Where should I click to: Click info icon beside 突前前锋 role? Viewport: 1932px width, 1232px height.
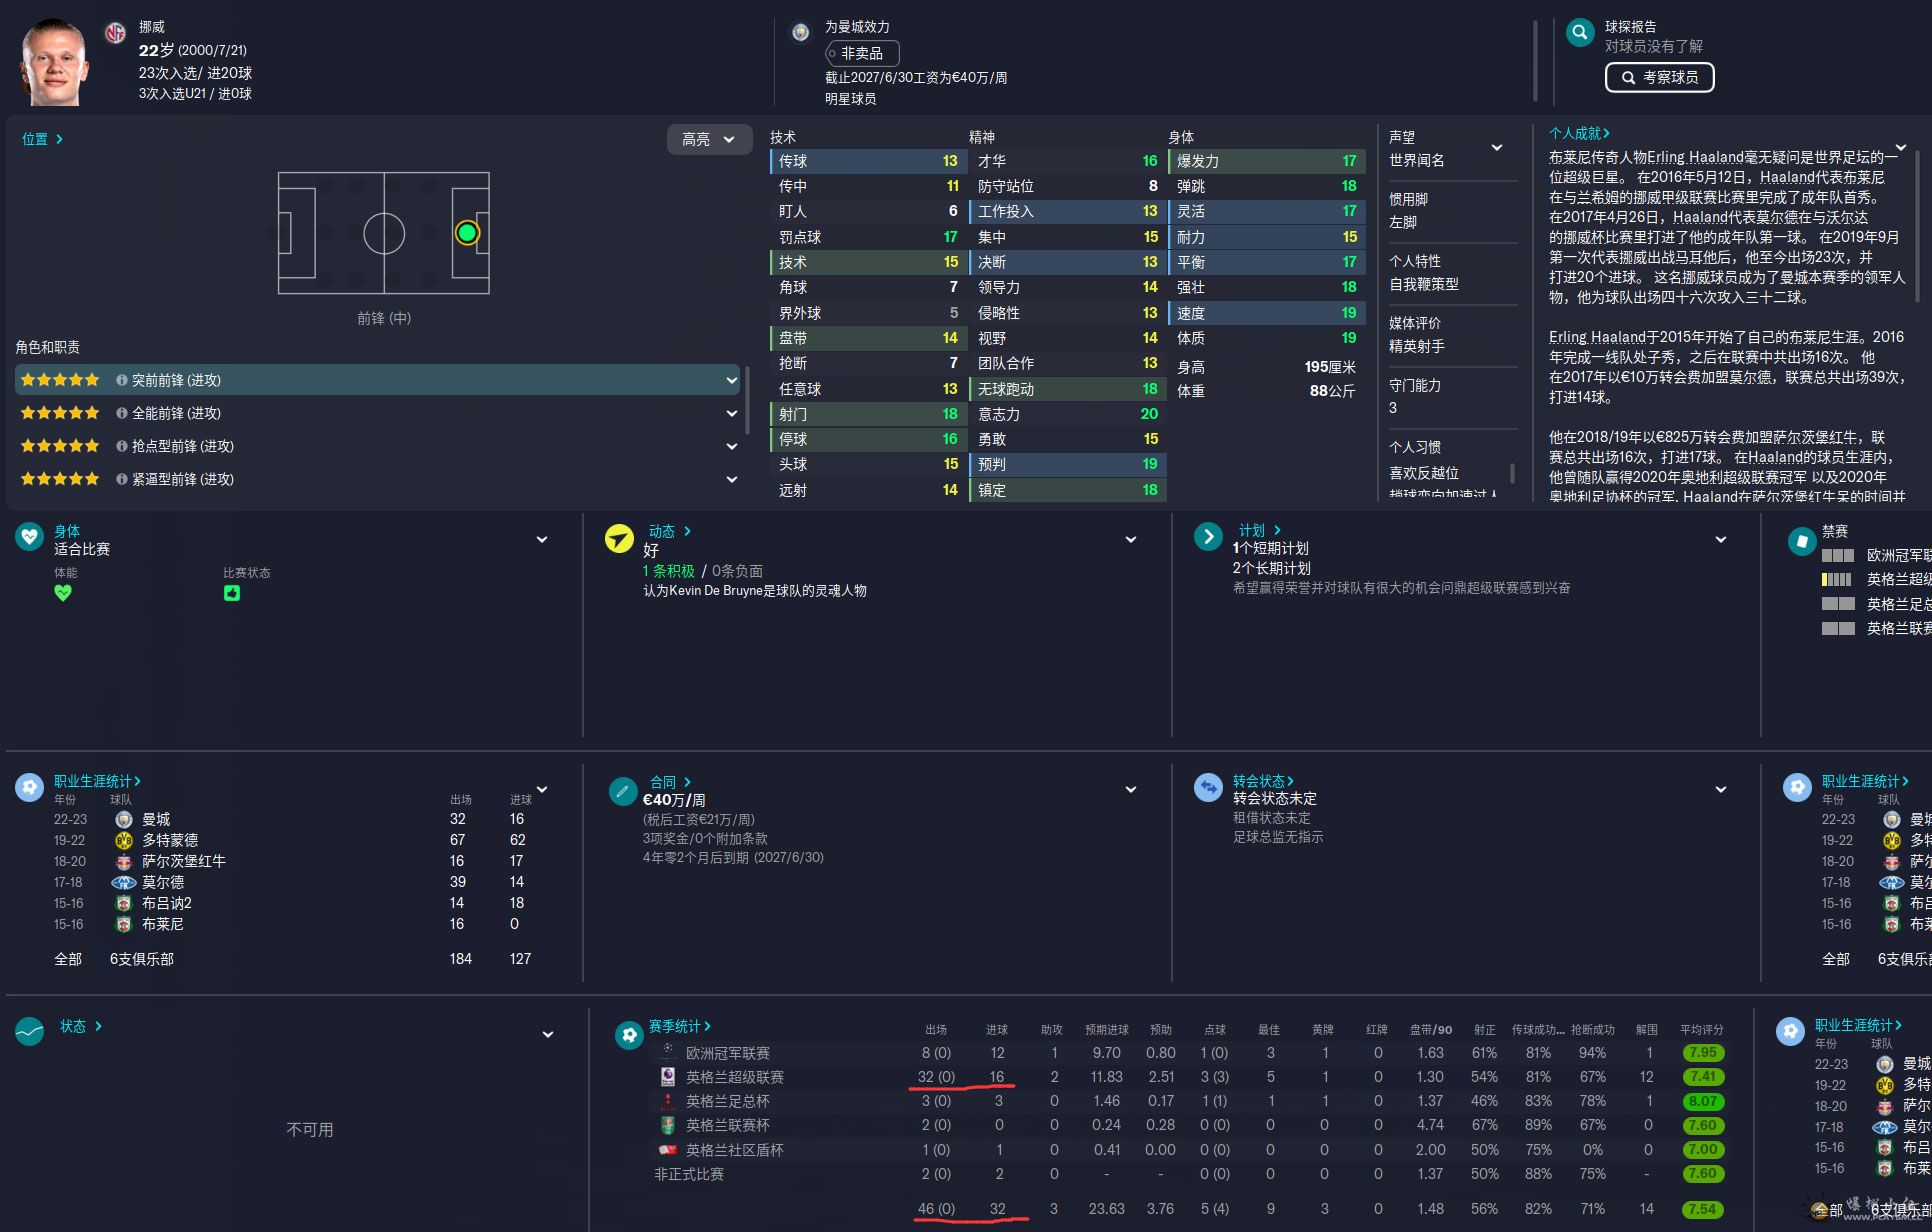(x=121, y=380)
